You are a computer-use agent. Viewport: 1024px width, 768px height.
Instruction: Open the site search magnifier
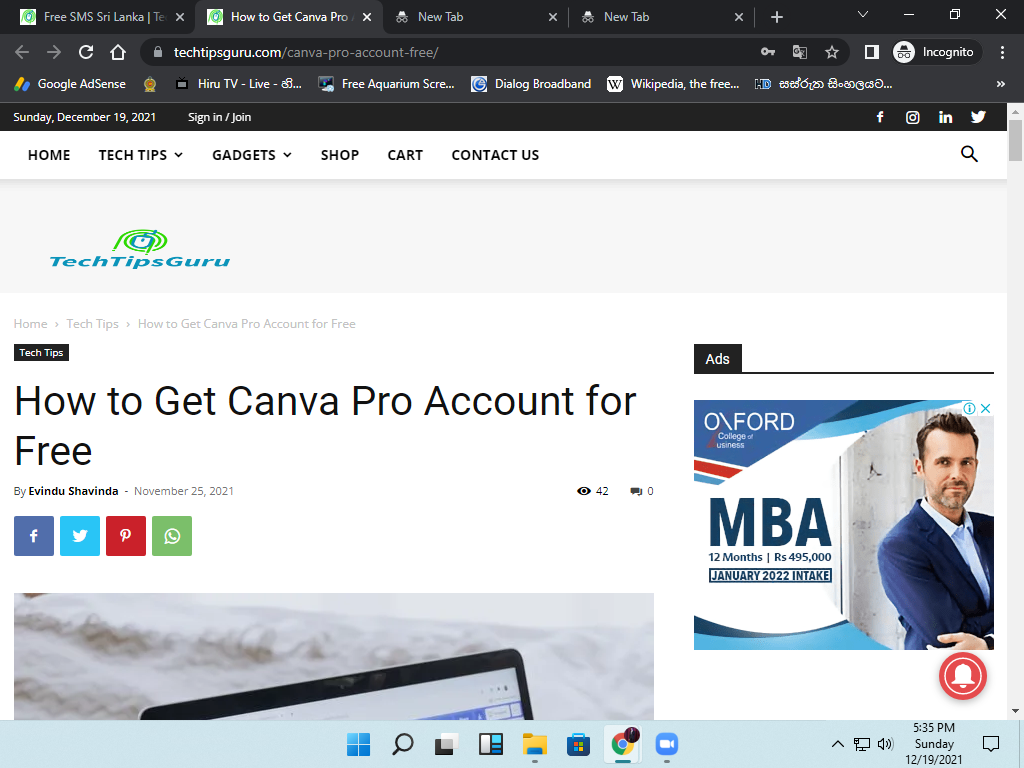pos(969,154)
